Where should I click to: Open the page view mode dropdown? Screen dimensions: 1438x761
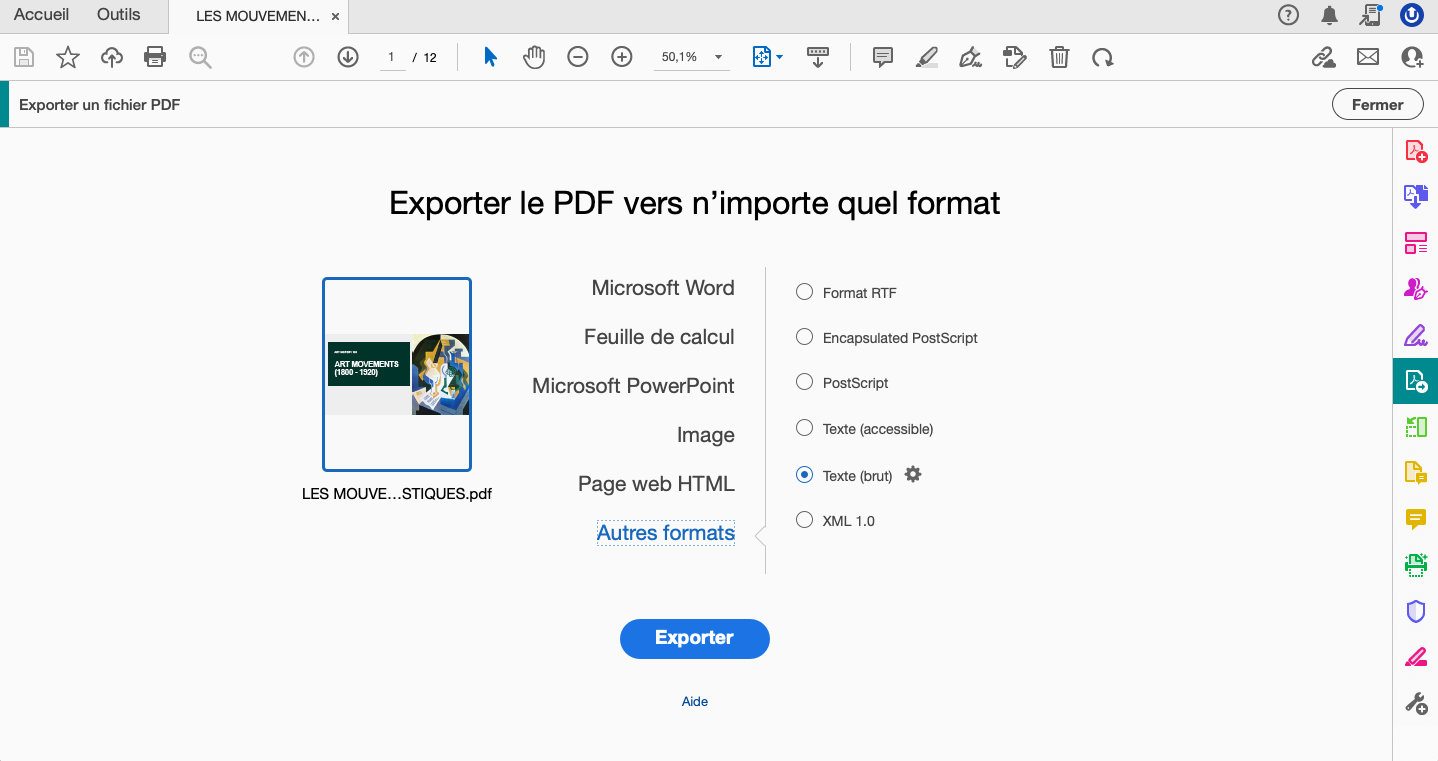point(767,57)
